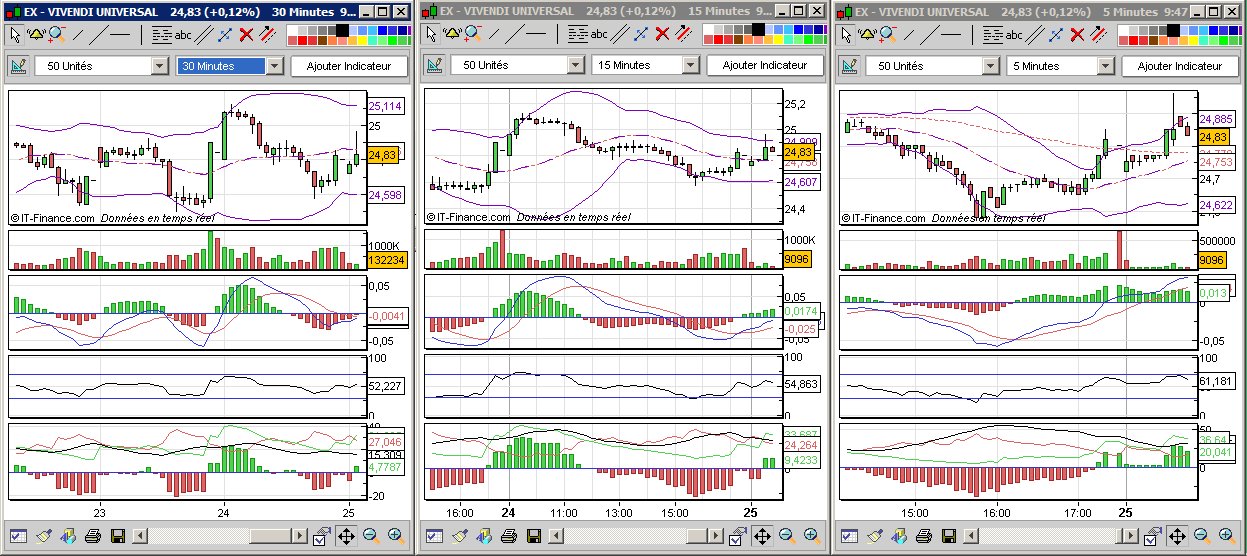Click 'Ajouter Indicateur' in the 15 Minutes window

765,66
